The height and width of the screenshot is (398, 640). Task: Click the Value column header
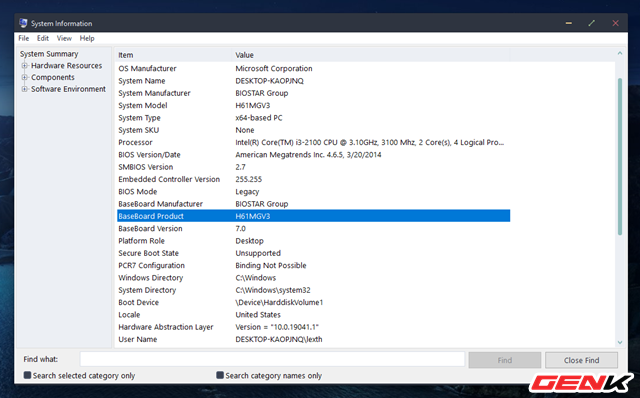[371, 55]
